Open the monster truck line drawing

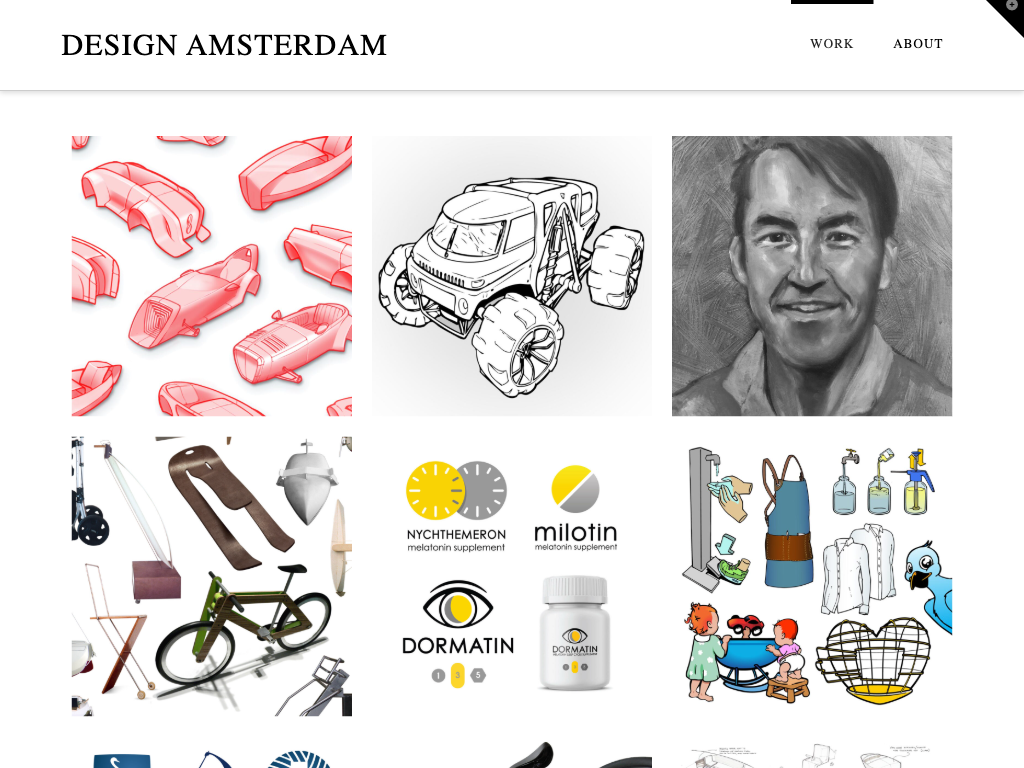click(512, 276)
